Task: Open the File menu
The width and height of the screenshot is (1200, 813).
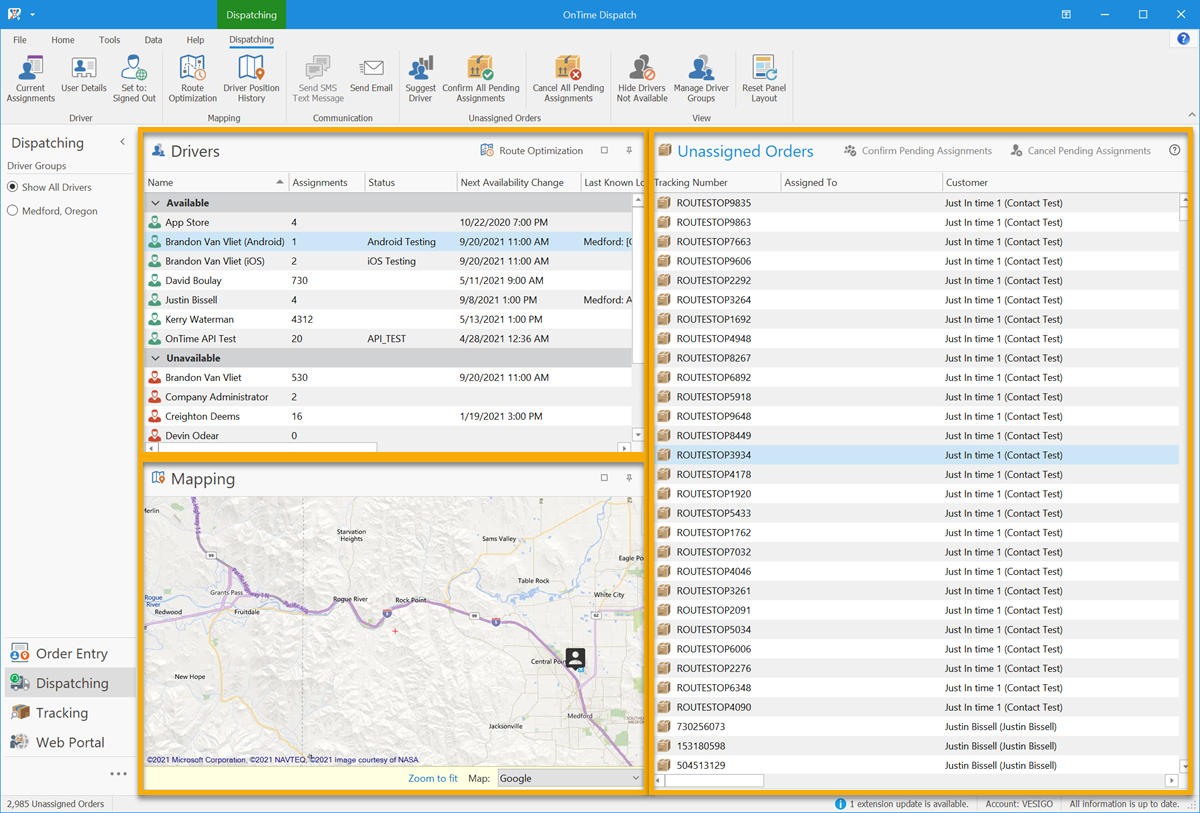Action: click(20, 40)
